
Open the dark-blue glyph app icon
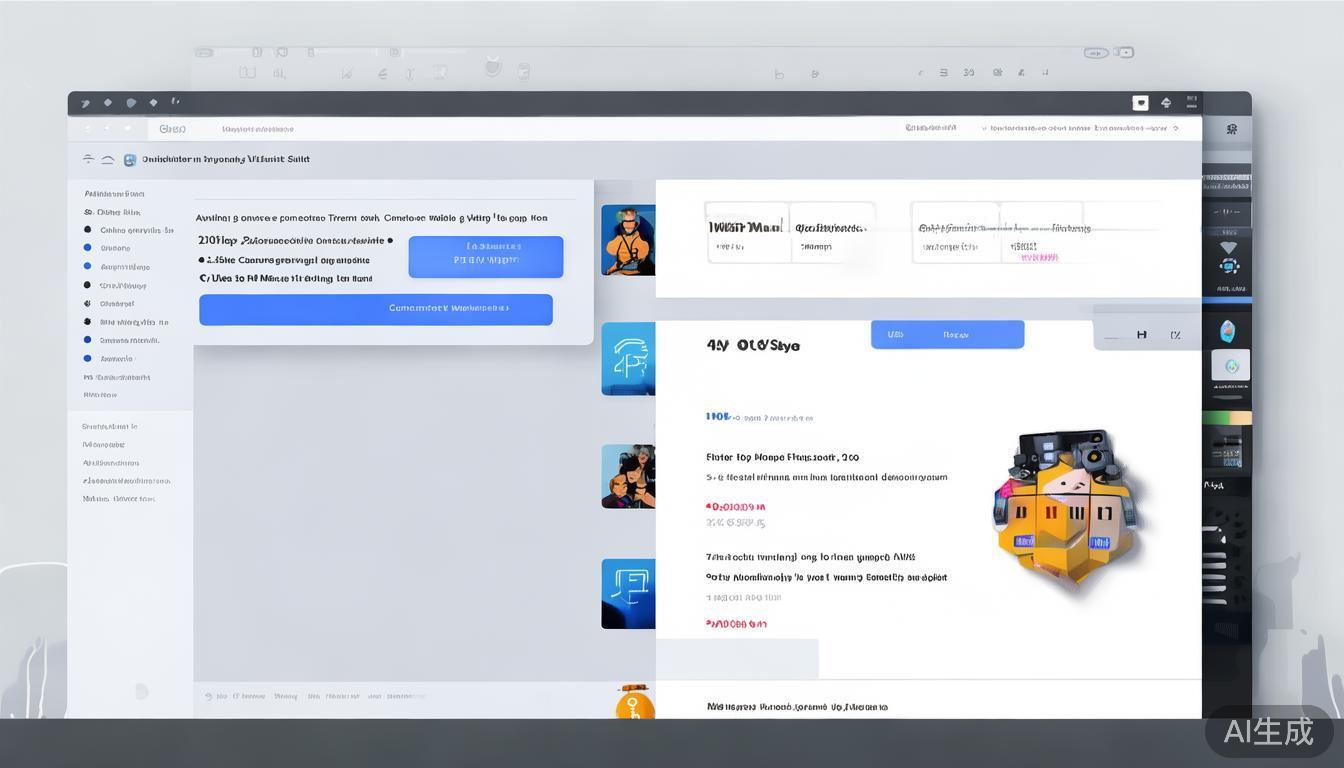pyautogui.click(x=628, y=593)
